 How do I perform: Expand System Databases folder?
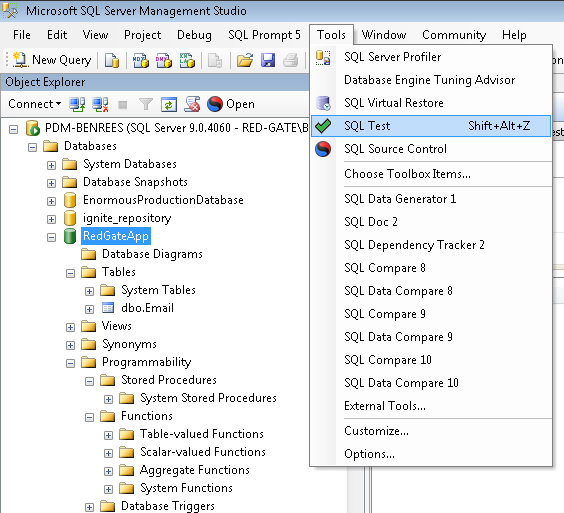(x=51, y=165)
